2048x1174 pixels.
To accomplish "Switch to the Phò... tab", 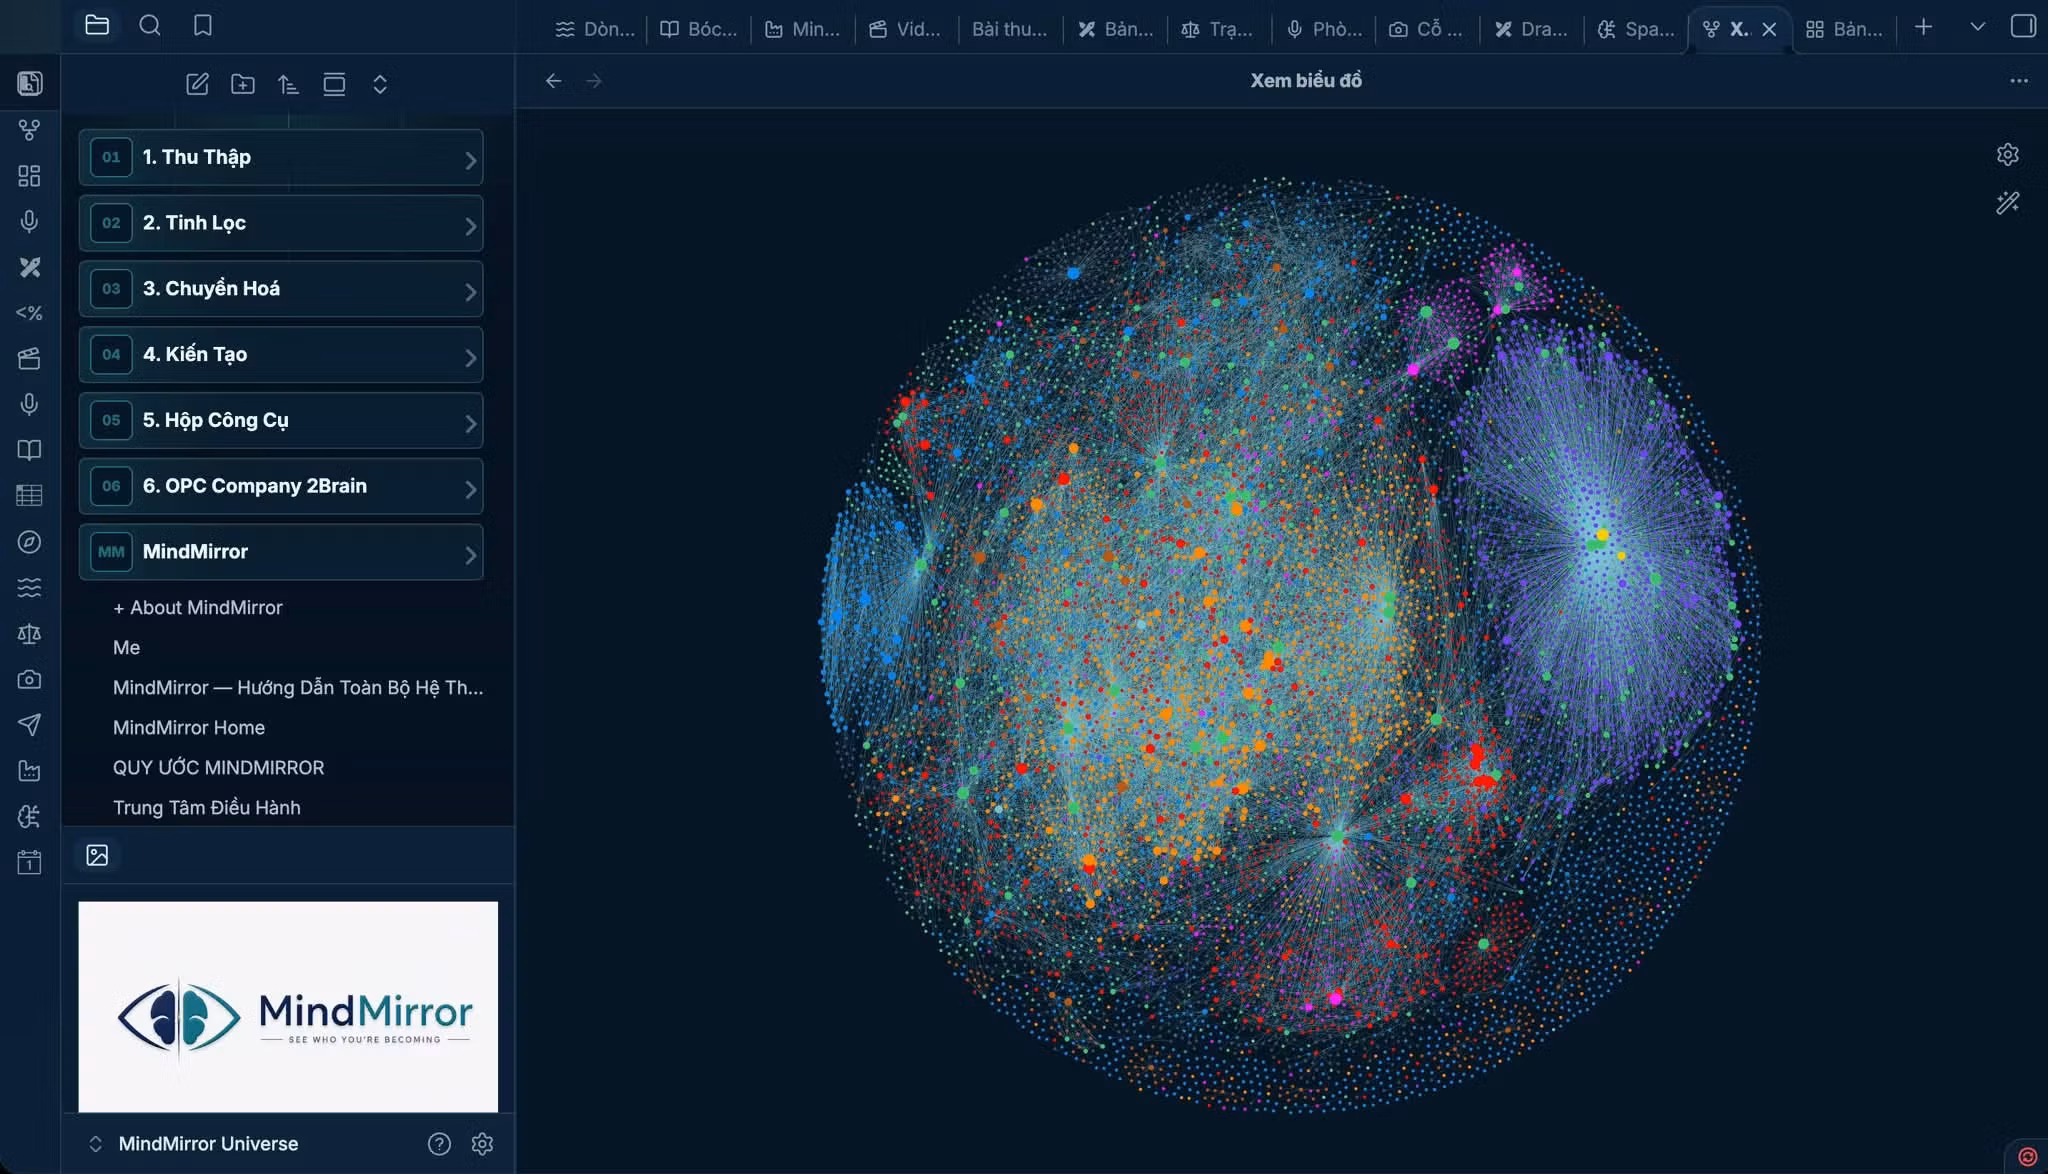I will 1324,29.
